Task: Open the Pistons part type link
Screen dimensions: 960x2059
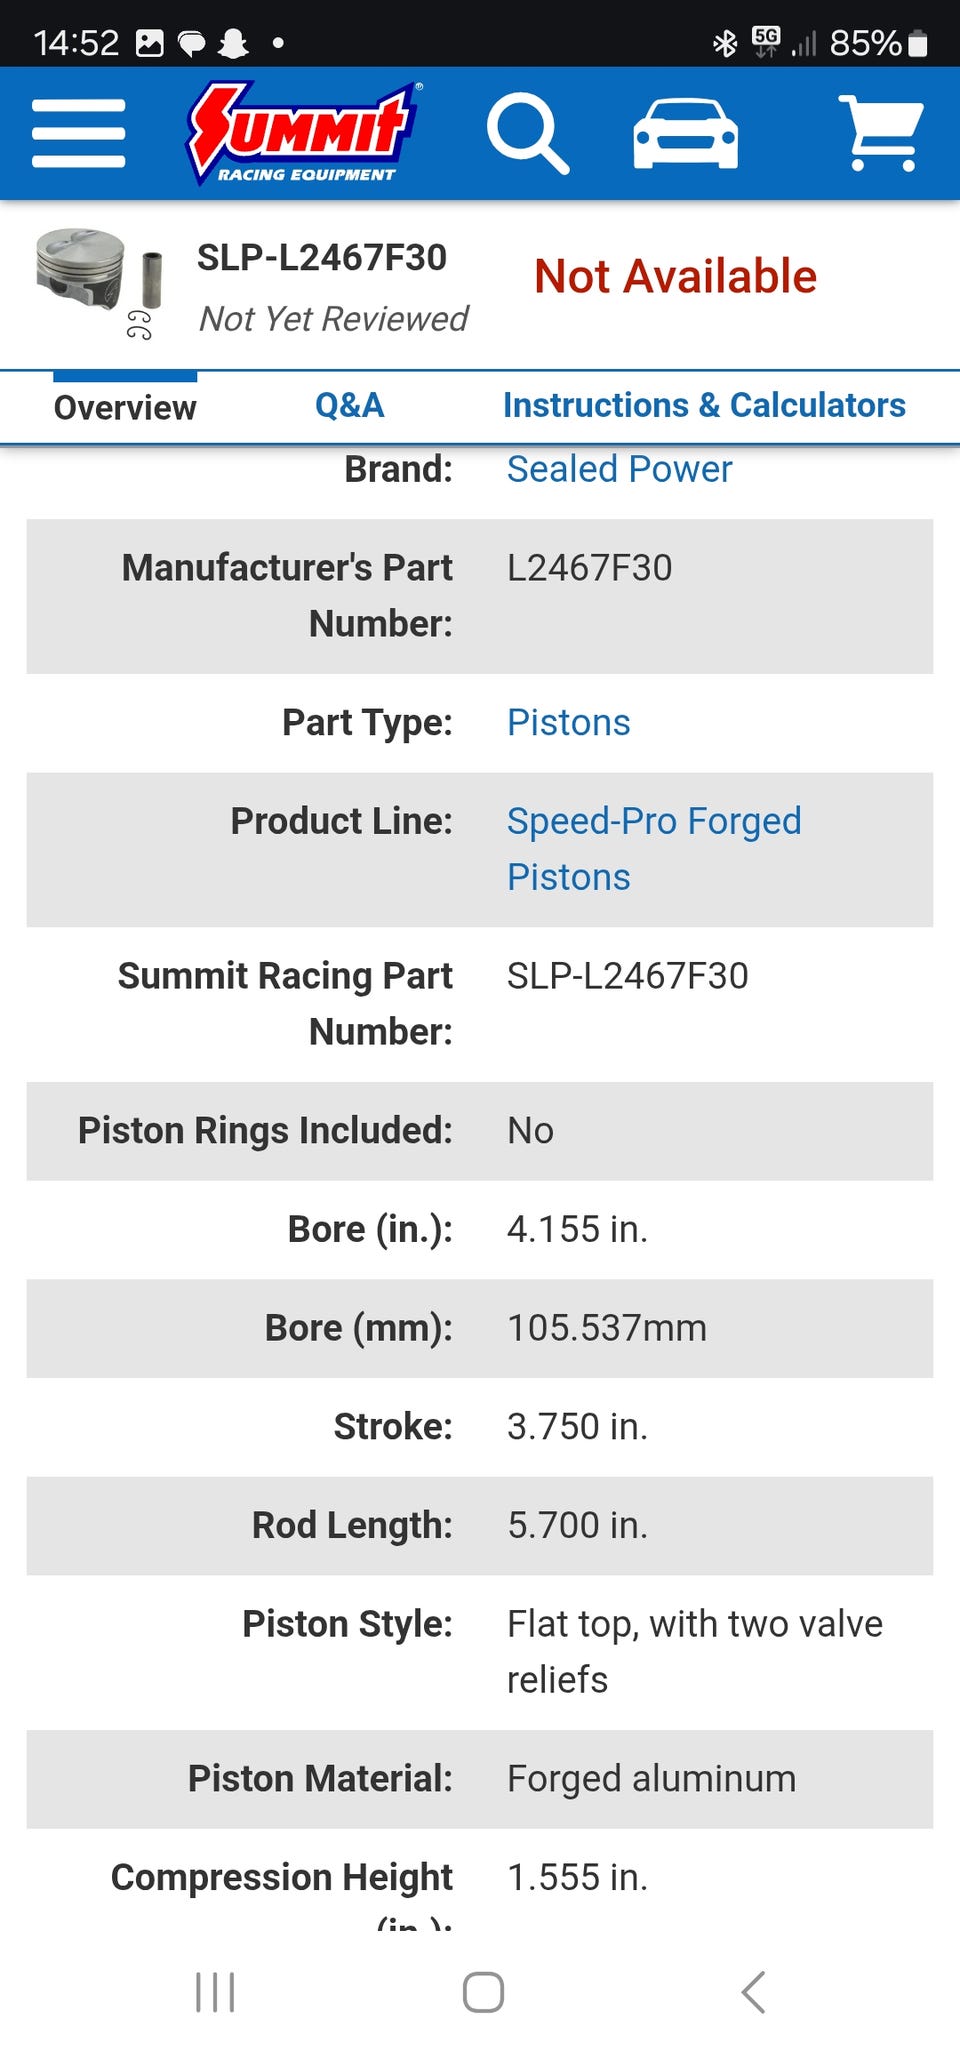Action: [x=568, y=722]
